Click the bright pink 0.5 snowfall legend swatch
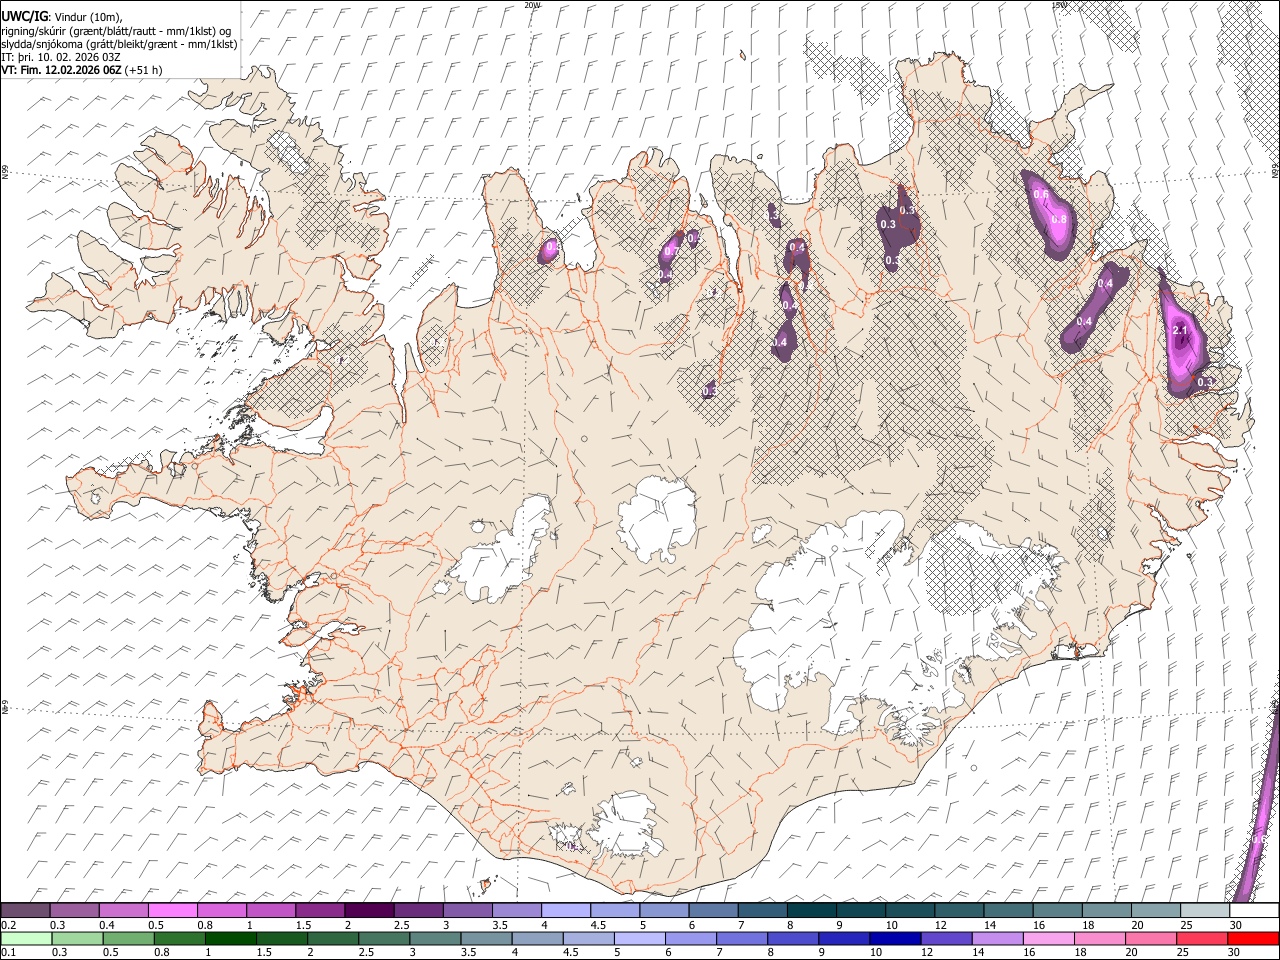1280x960 pixels. (173, 911)
